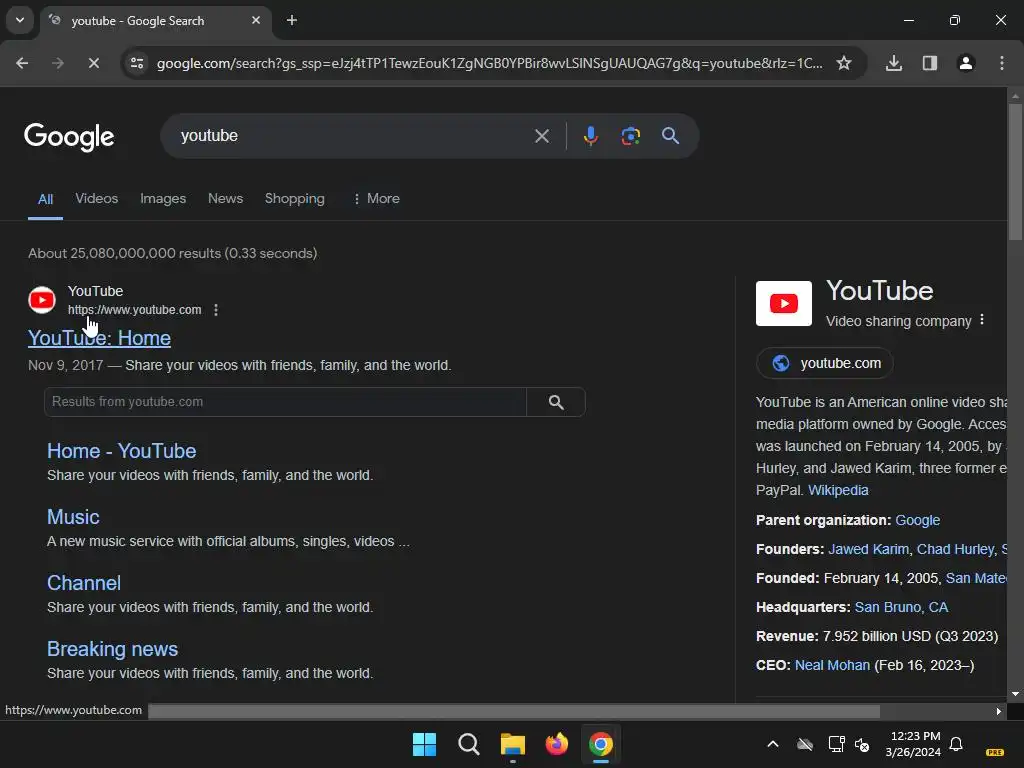The image size is (1024, 768).
Task: Visit youtube.com from knowledge panel button
Action: [825, 363]
